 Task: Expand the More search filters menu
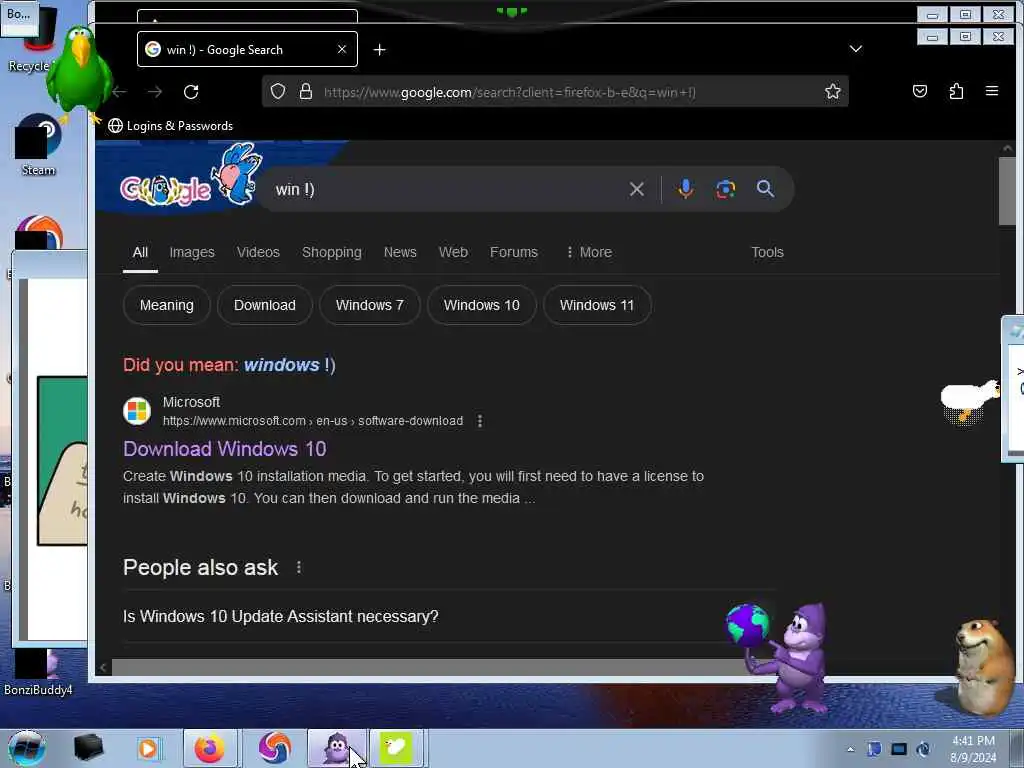[589, 252]
